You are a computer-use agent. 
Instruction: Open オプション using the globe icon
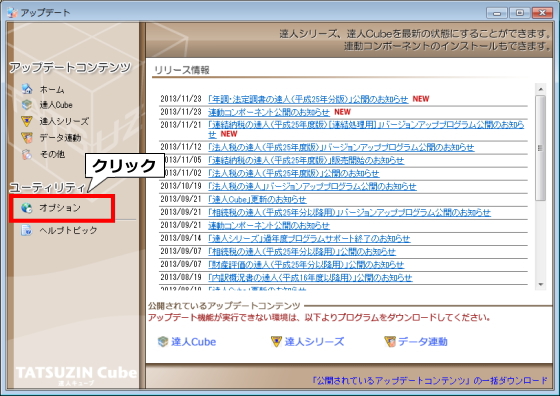[x=27, y=208]
